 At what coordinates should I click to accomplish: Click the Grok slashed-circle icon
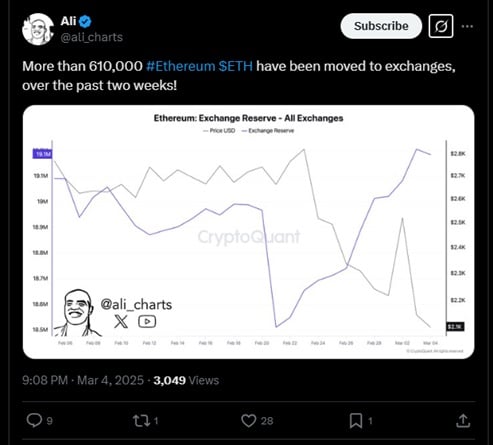pyautogui.click(x=441, y=26)
